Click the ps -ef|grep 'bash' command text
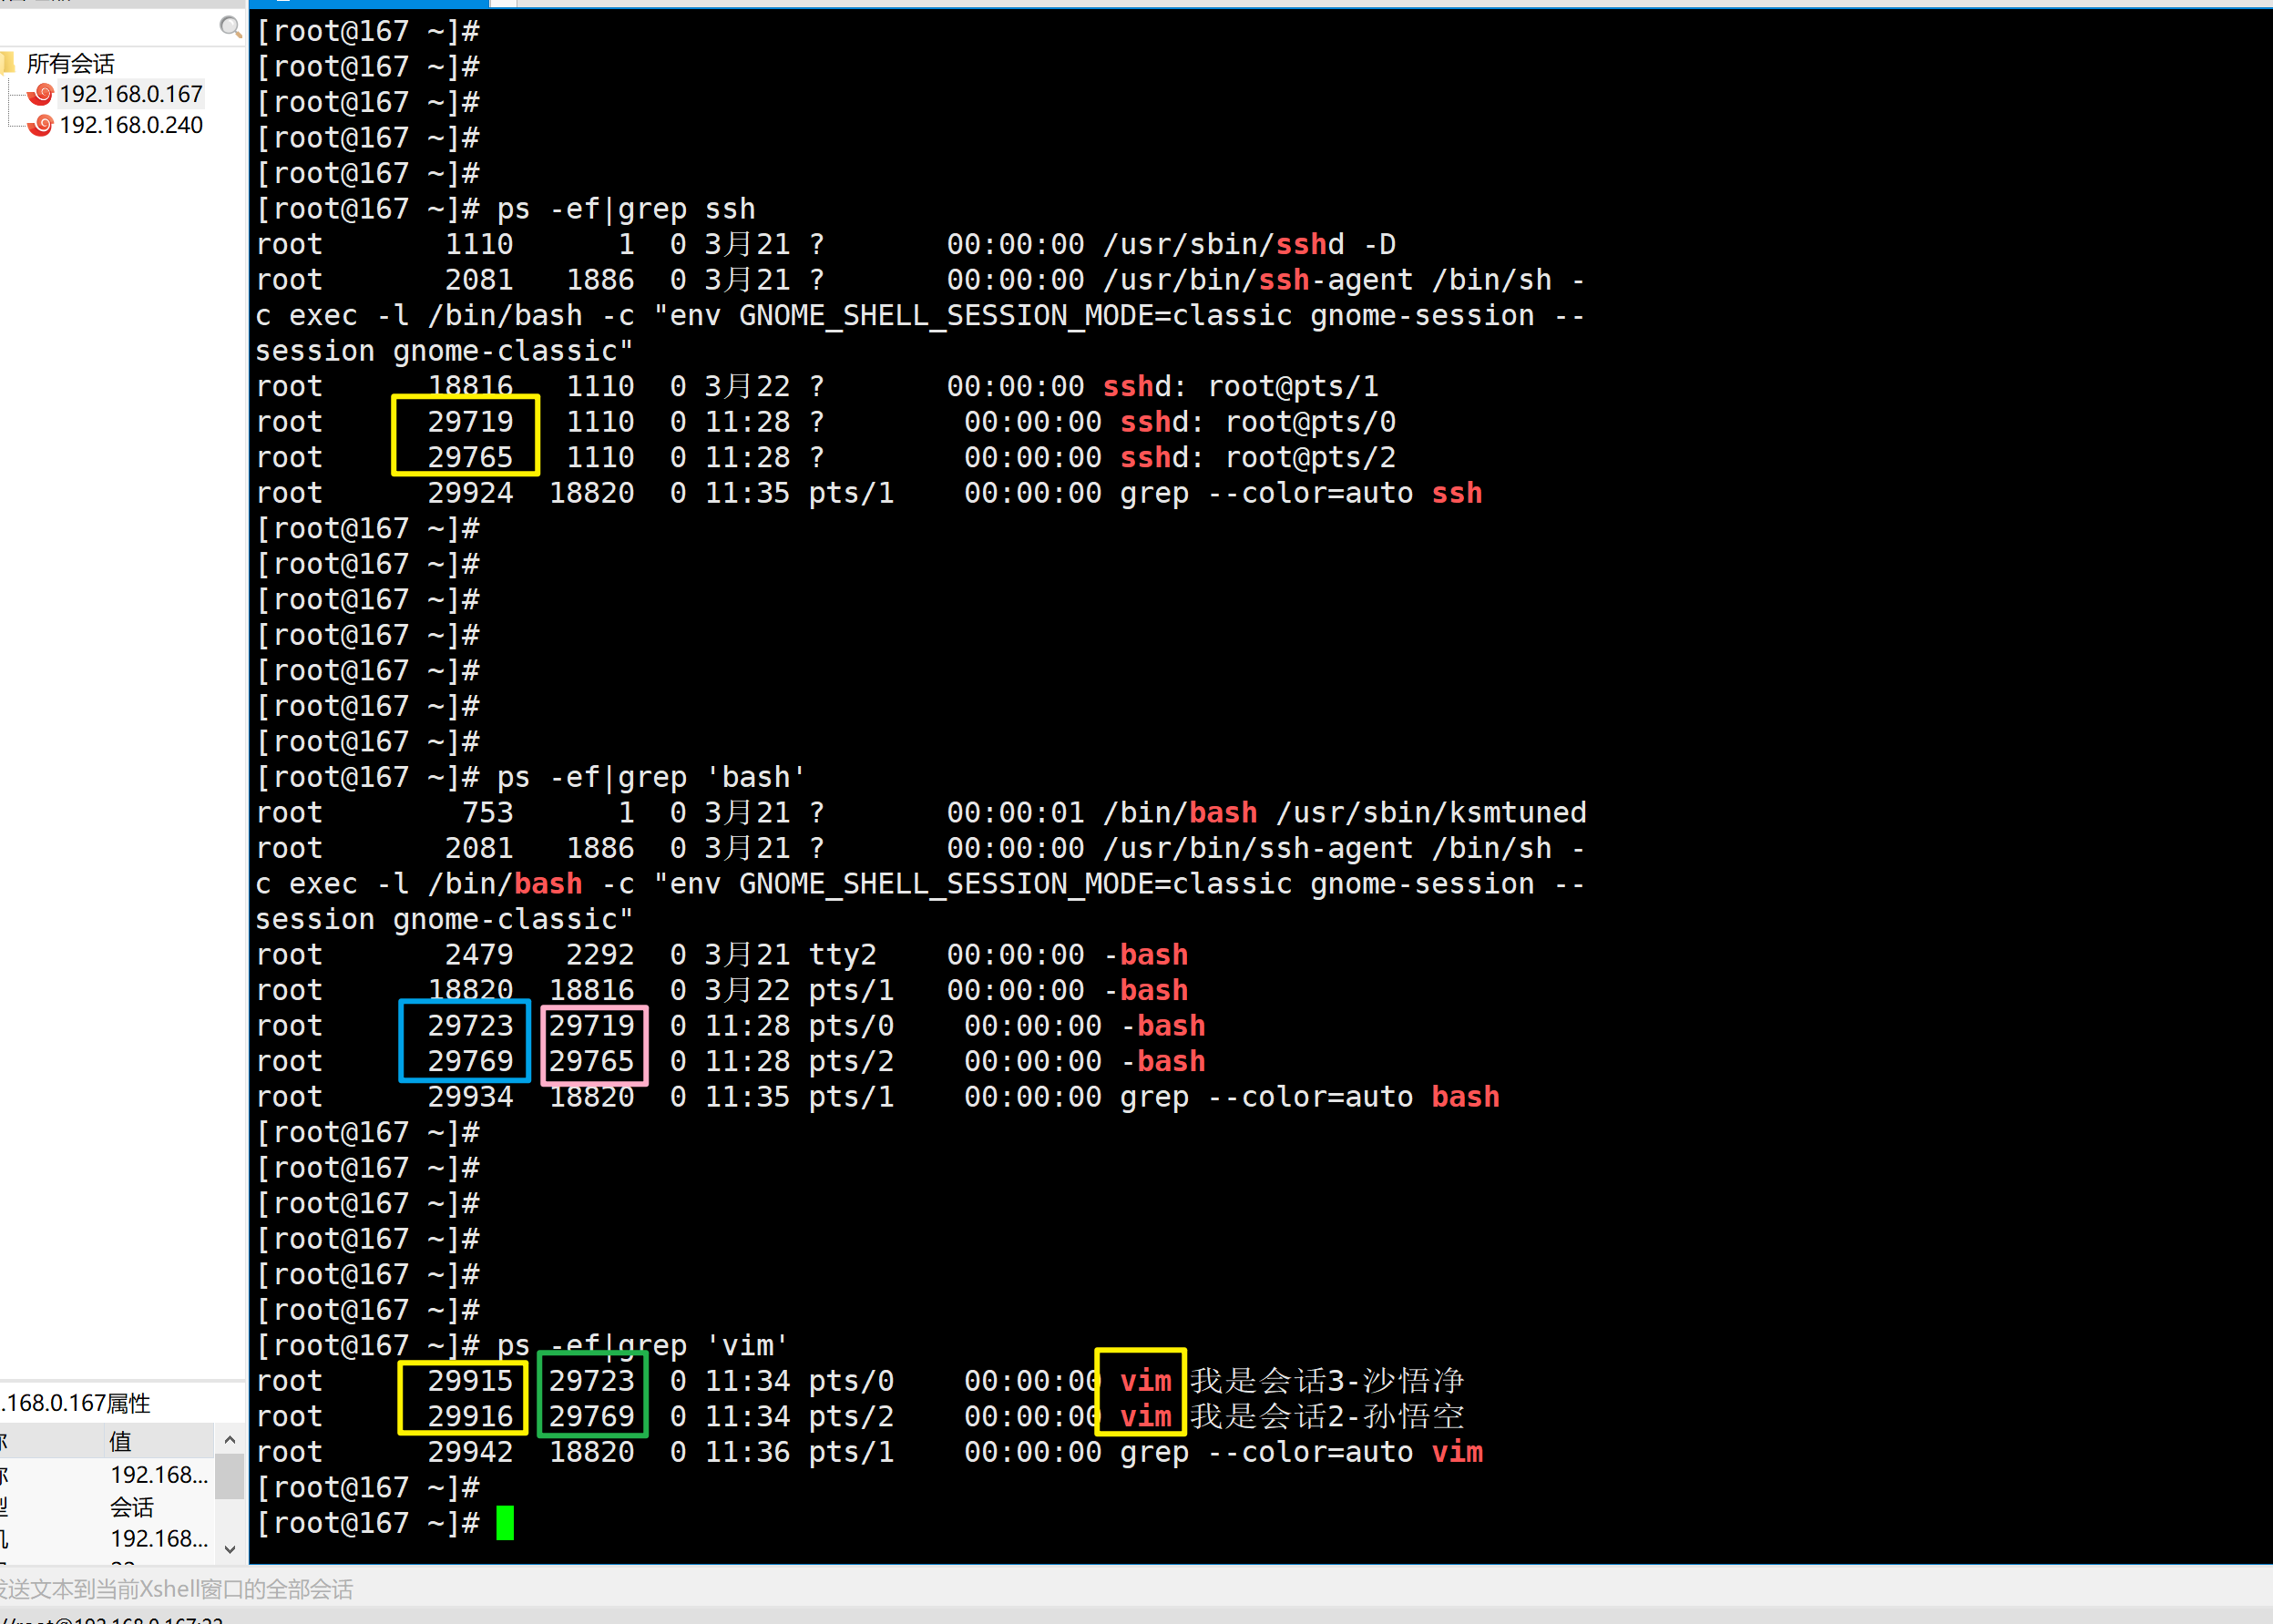Image resolution: width=2273 pixels, height=1624 pixels. pyautogui.click(x=651, y=777)
